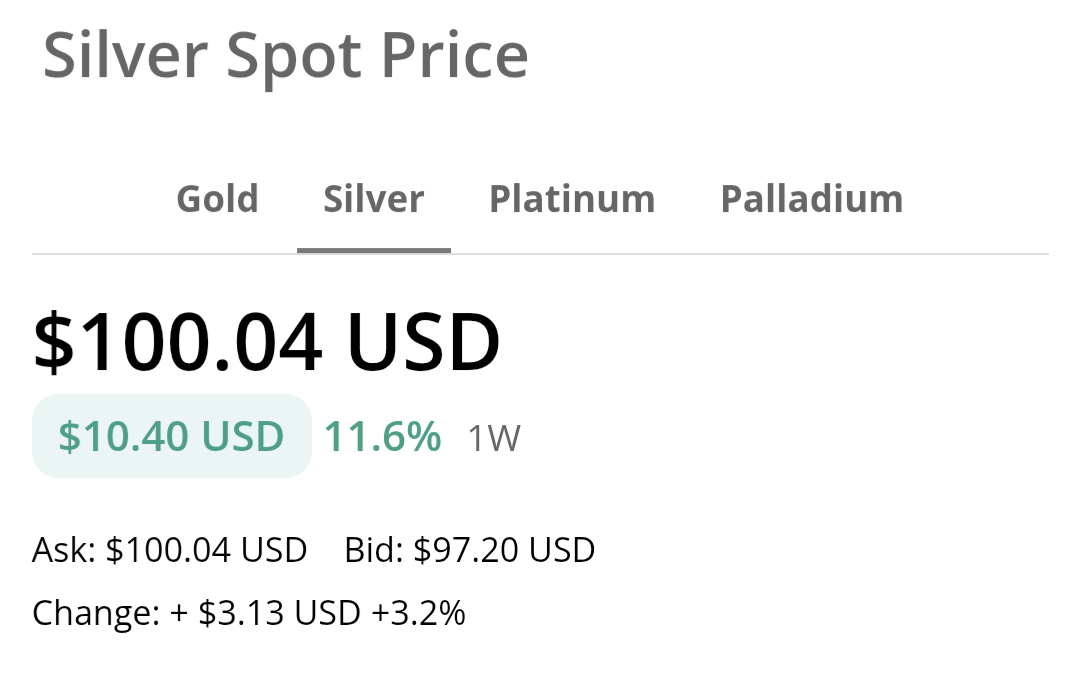Select the Silver tab
The image size is (1080, 674).
click(374, 199)
